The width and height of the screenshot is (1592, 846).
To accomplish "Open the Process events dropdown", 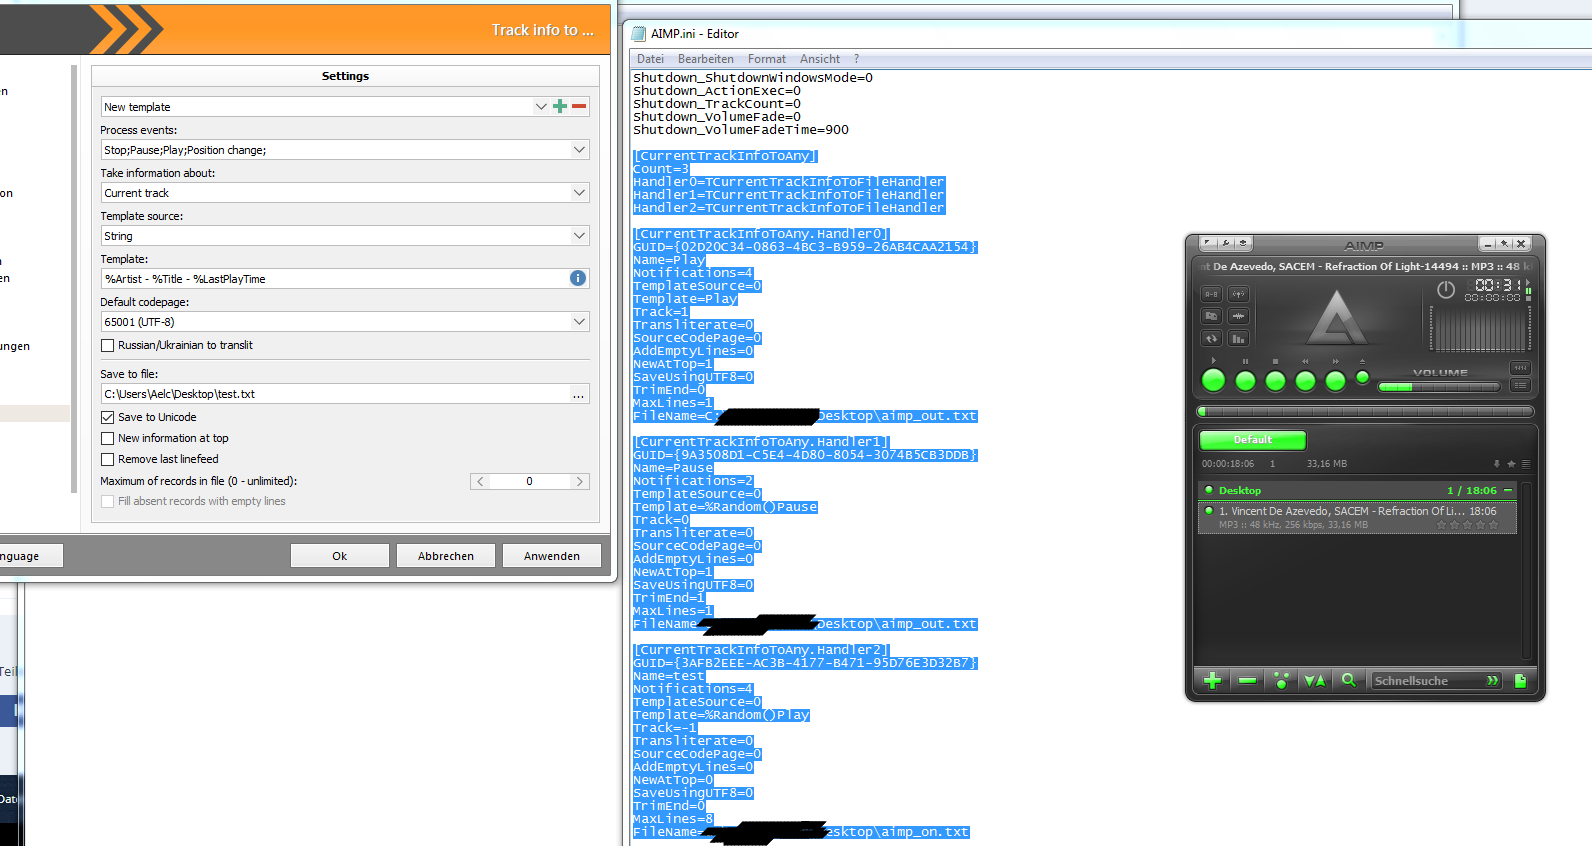I will coord(579,150).
